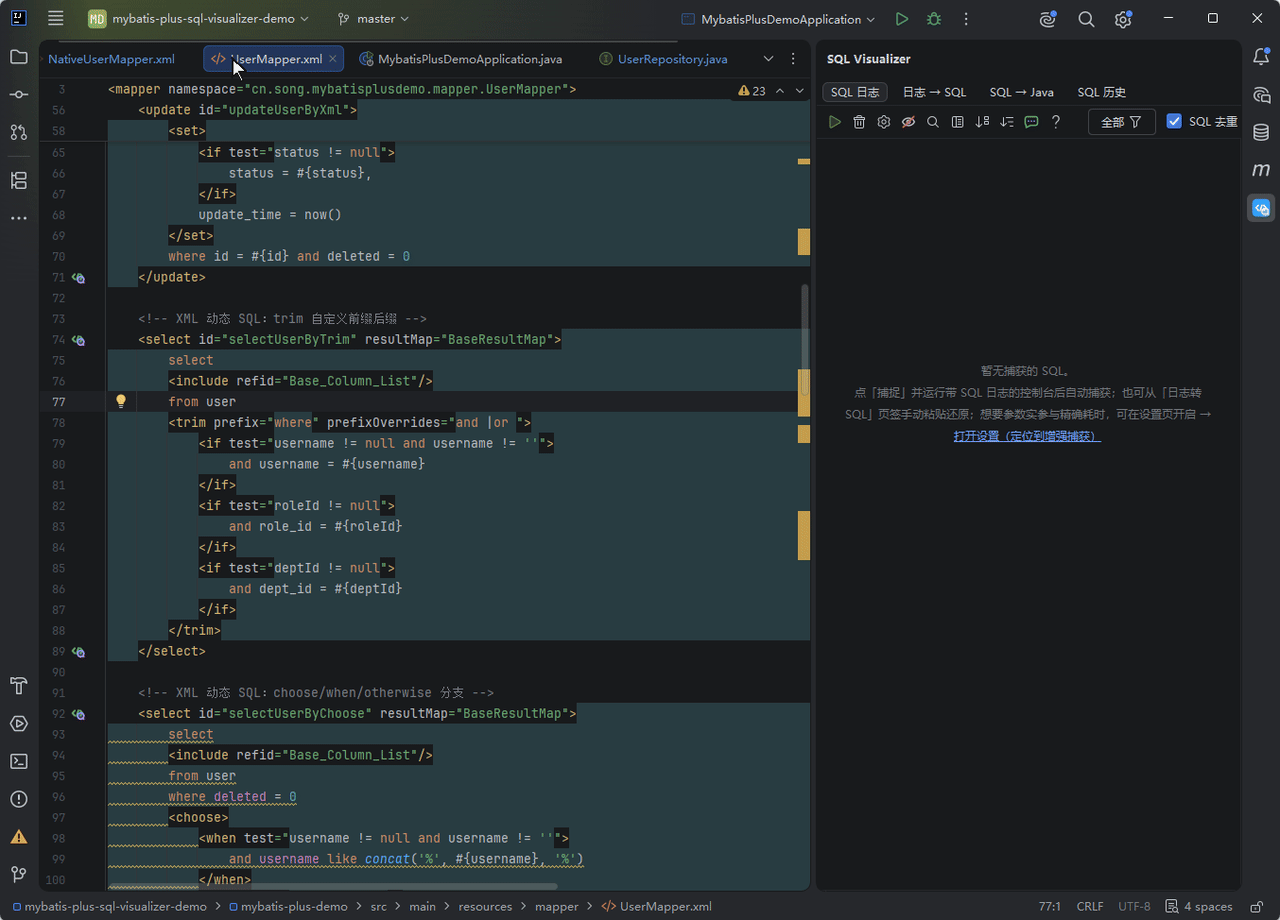Screen dimensions: 1280x920
Task: Open the Commit tool window icon
Action: pos(19,94)
